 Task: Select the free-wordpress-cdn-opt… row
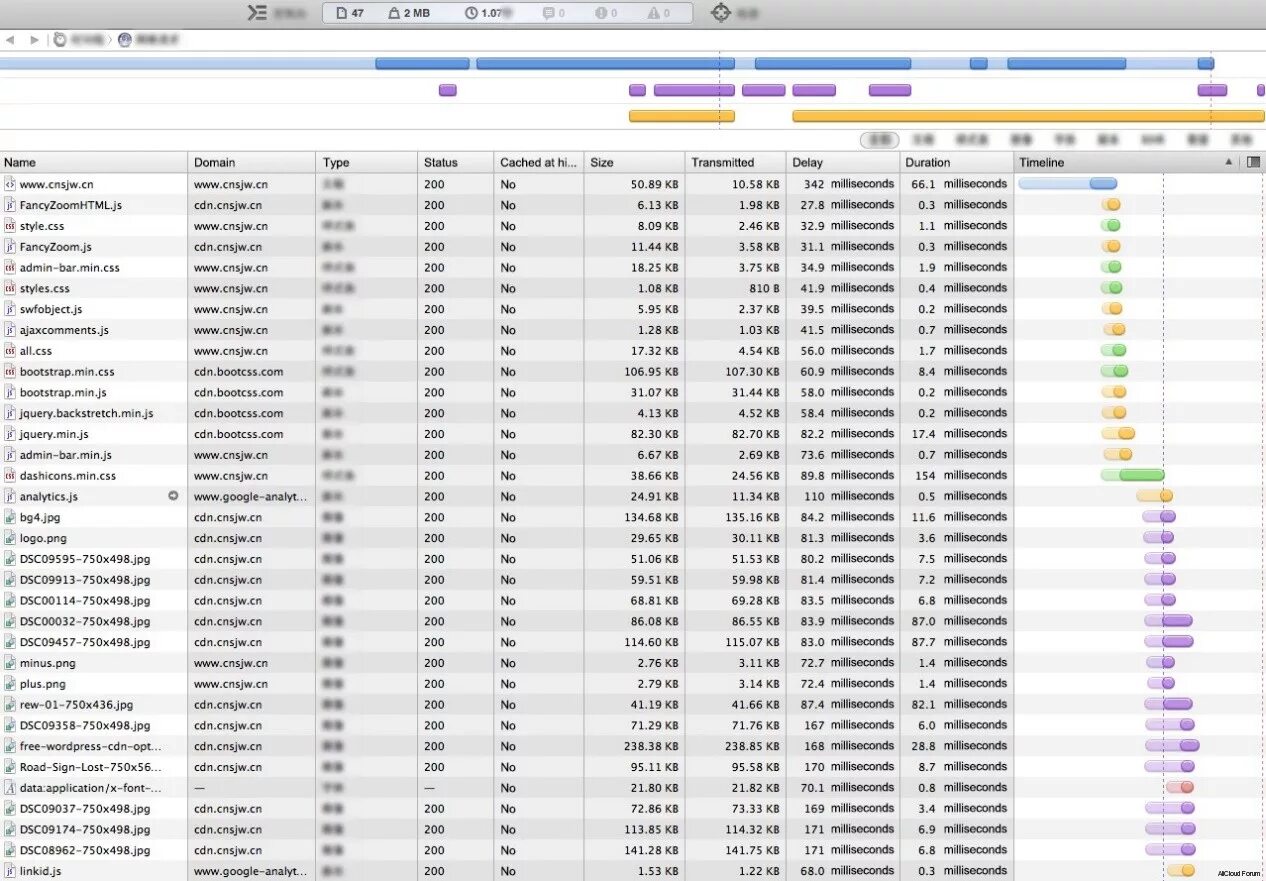[x=633, y=746]
